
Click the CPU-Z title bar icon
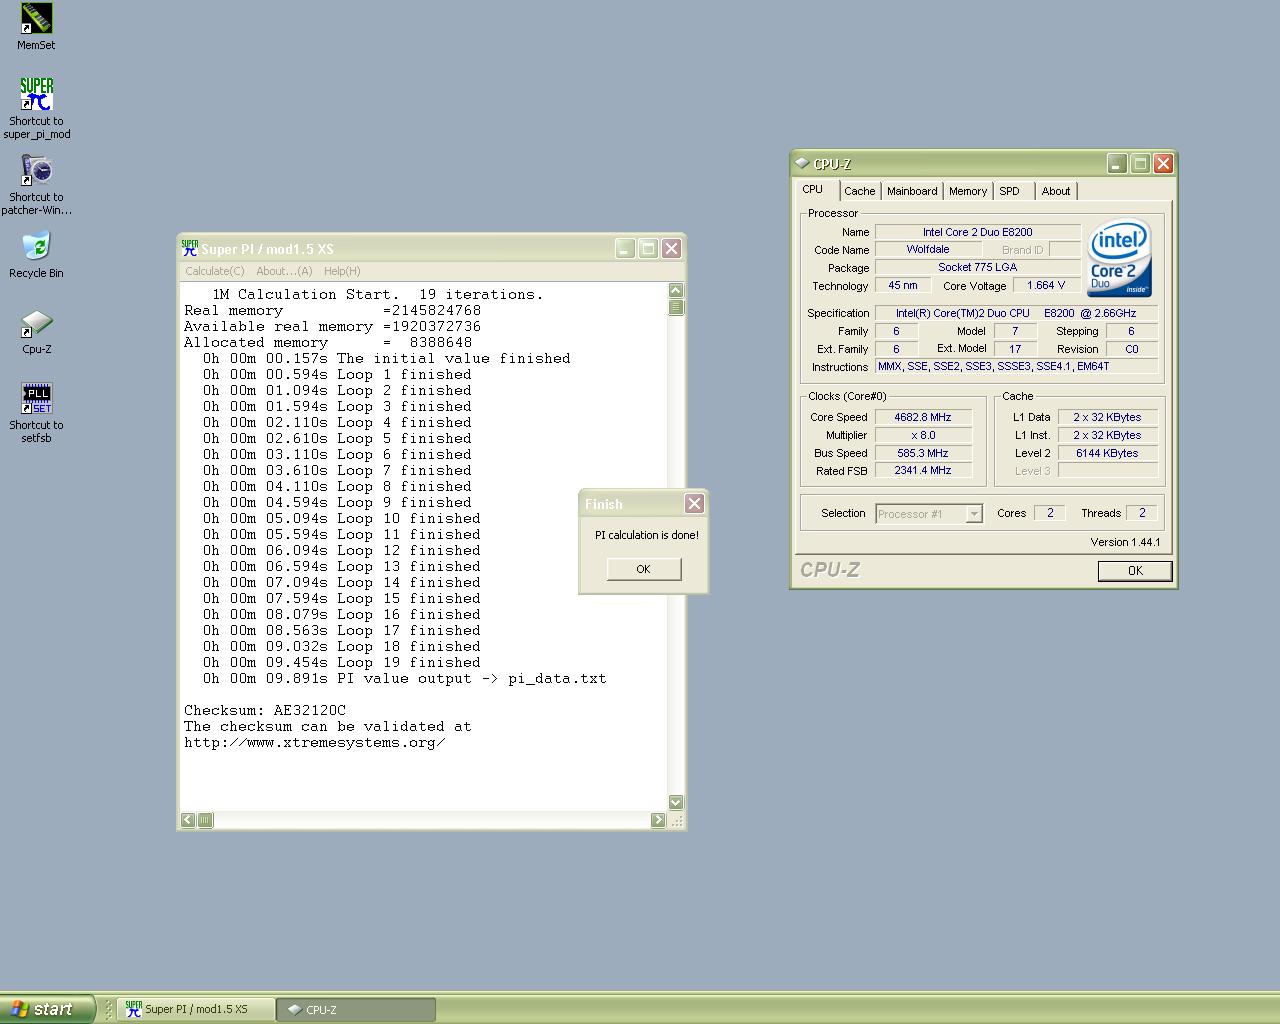[802, 163]
